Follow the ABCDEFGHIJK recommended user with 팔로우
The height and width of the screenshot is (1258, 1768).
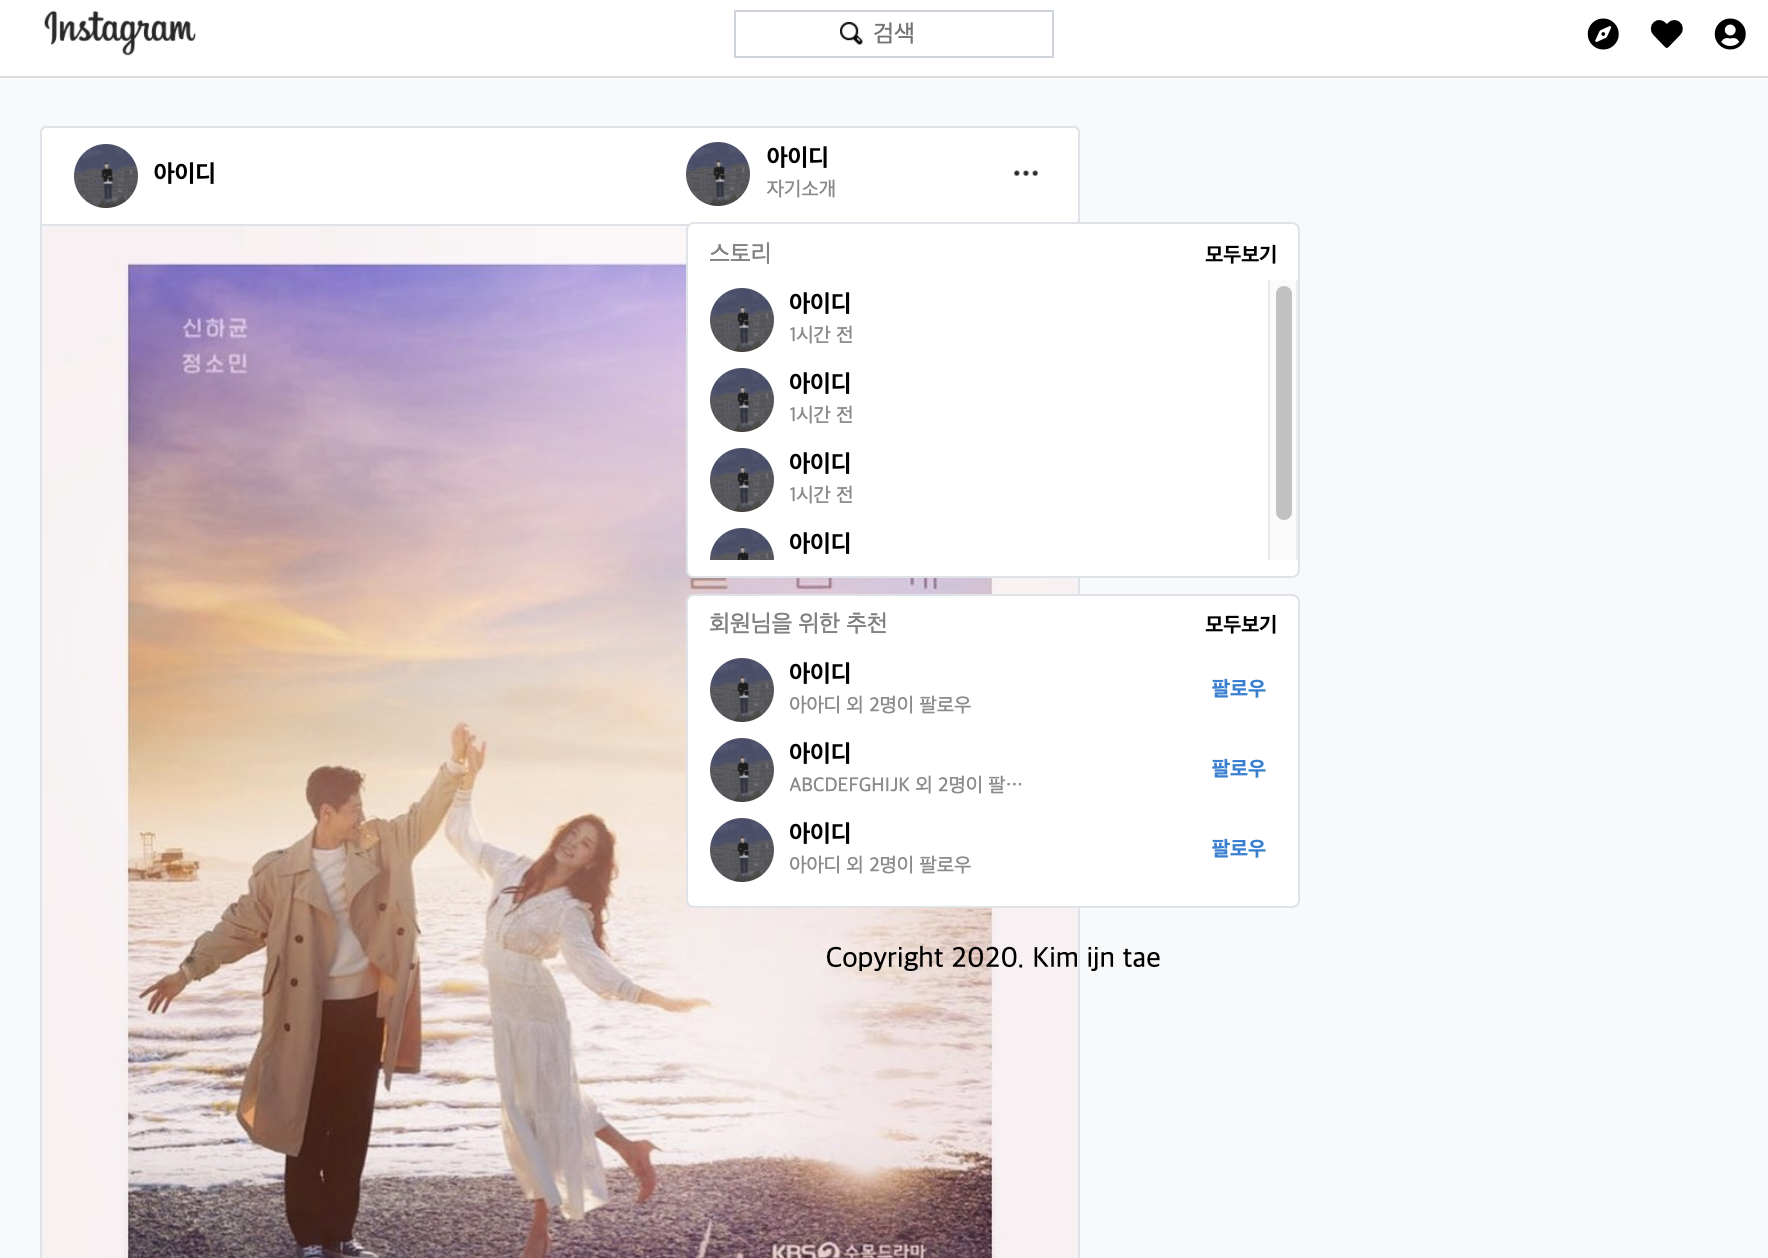tap(1238, 768)
